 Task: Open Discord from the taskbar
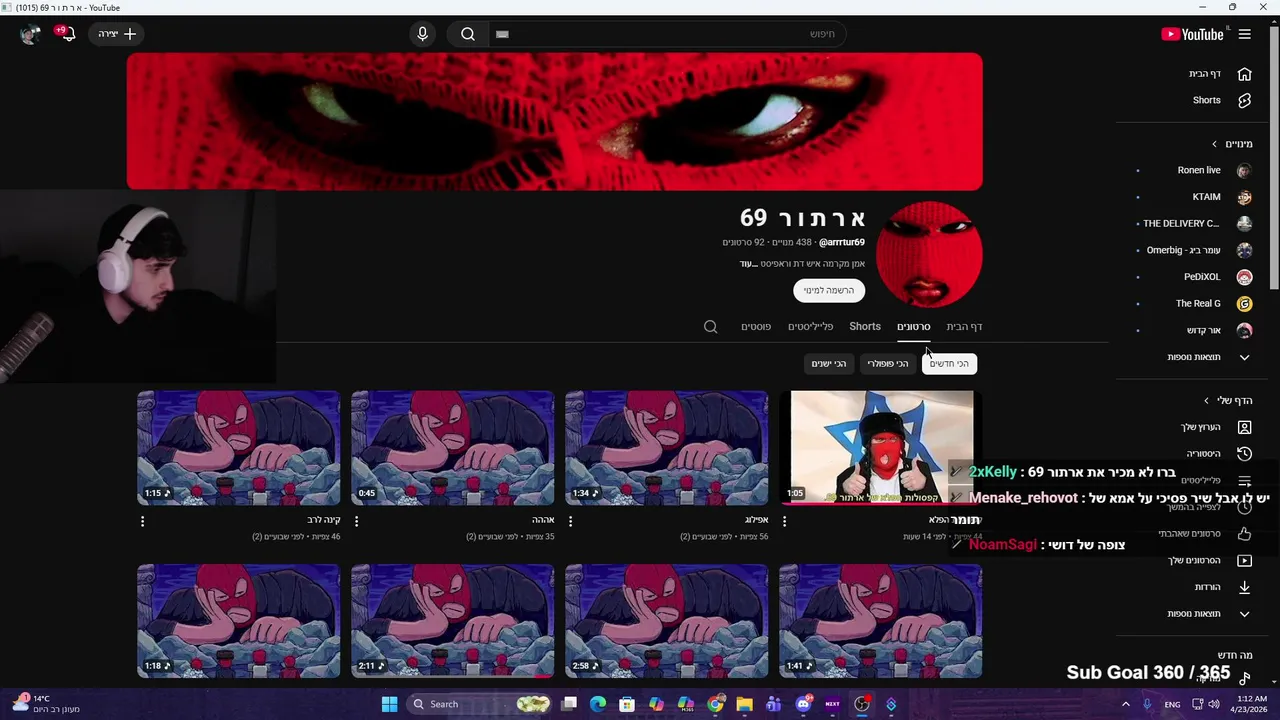click(803, 704)
